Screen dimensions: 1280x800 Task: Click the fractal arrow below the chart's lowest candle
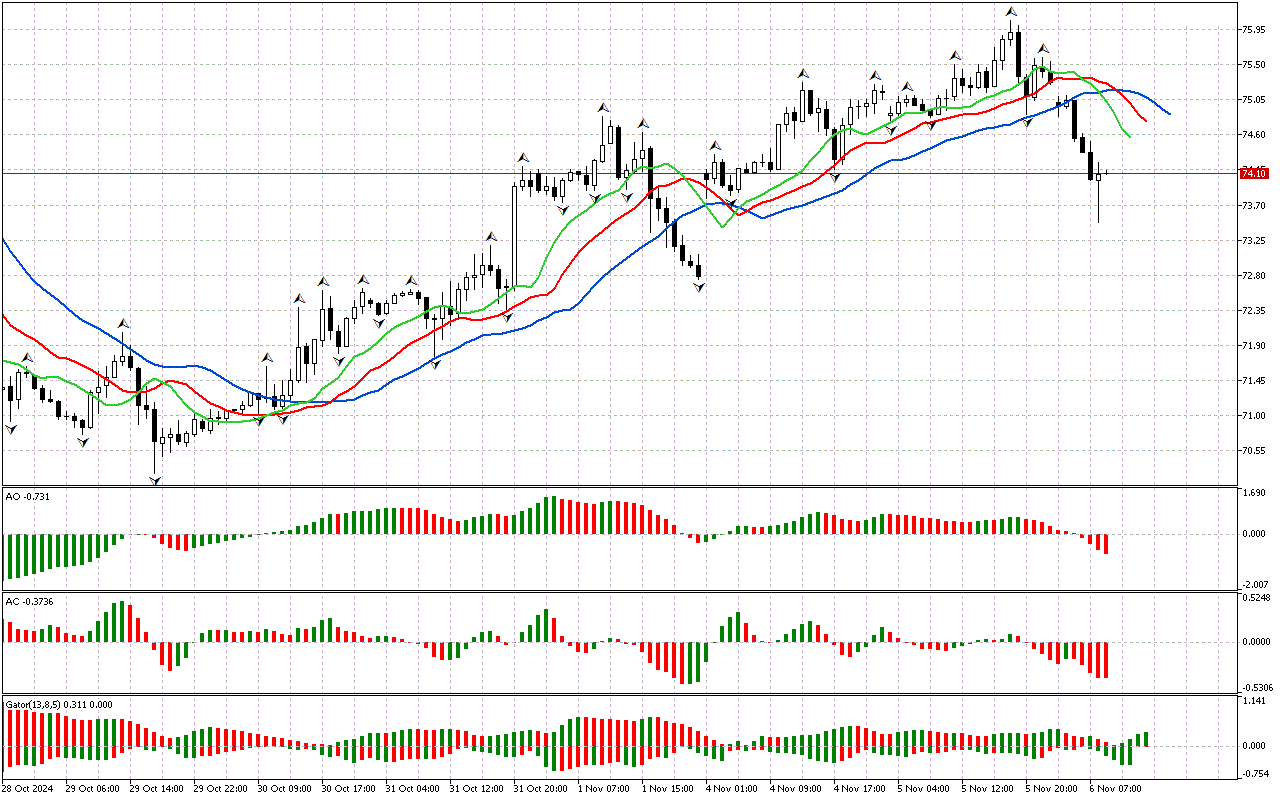[x=155, y=481]
